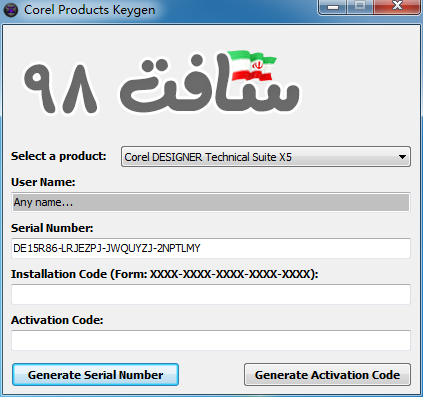Open the Select a product dropdown
The height and width of the screenshot is (397, 423).
click(x=266, y=157)
